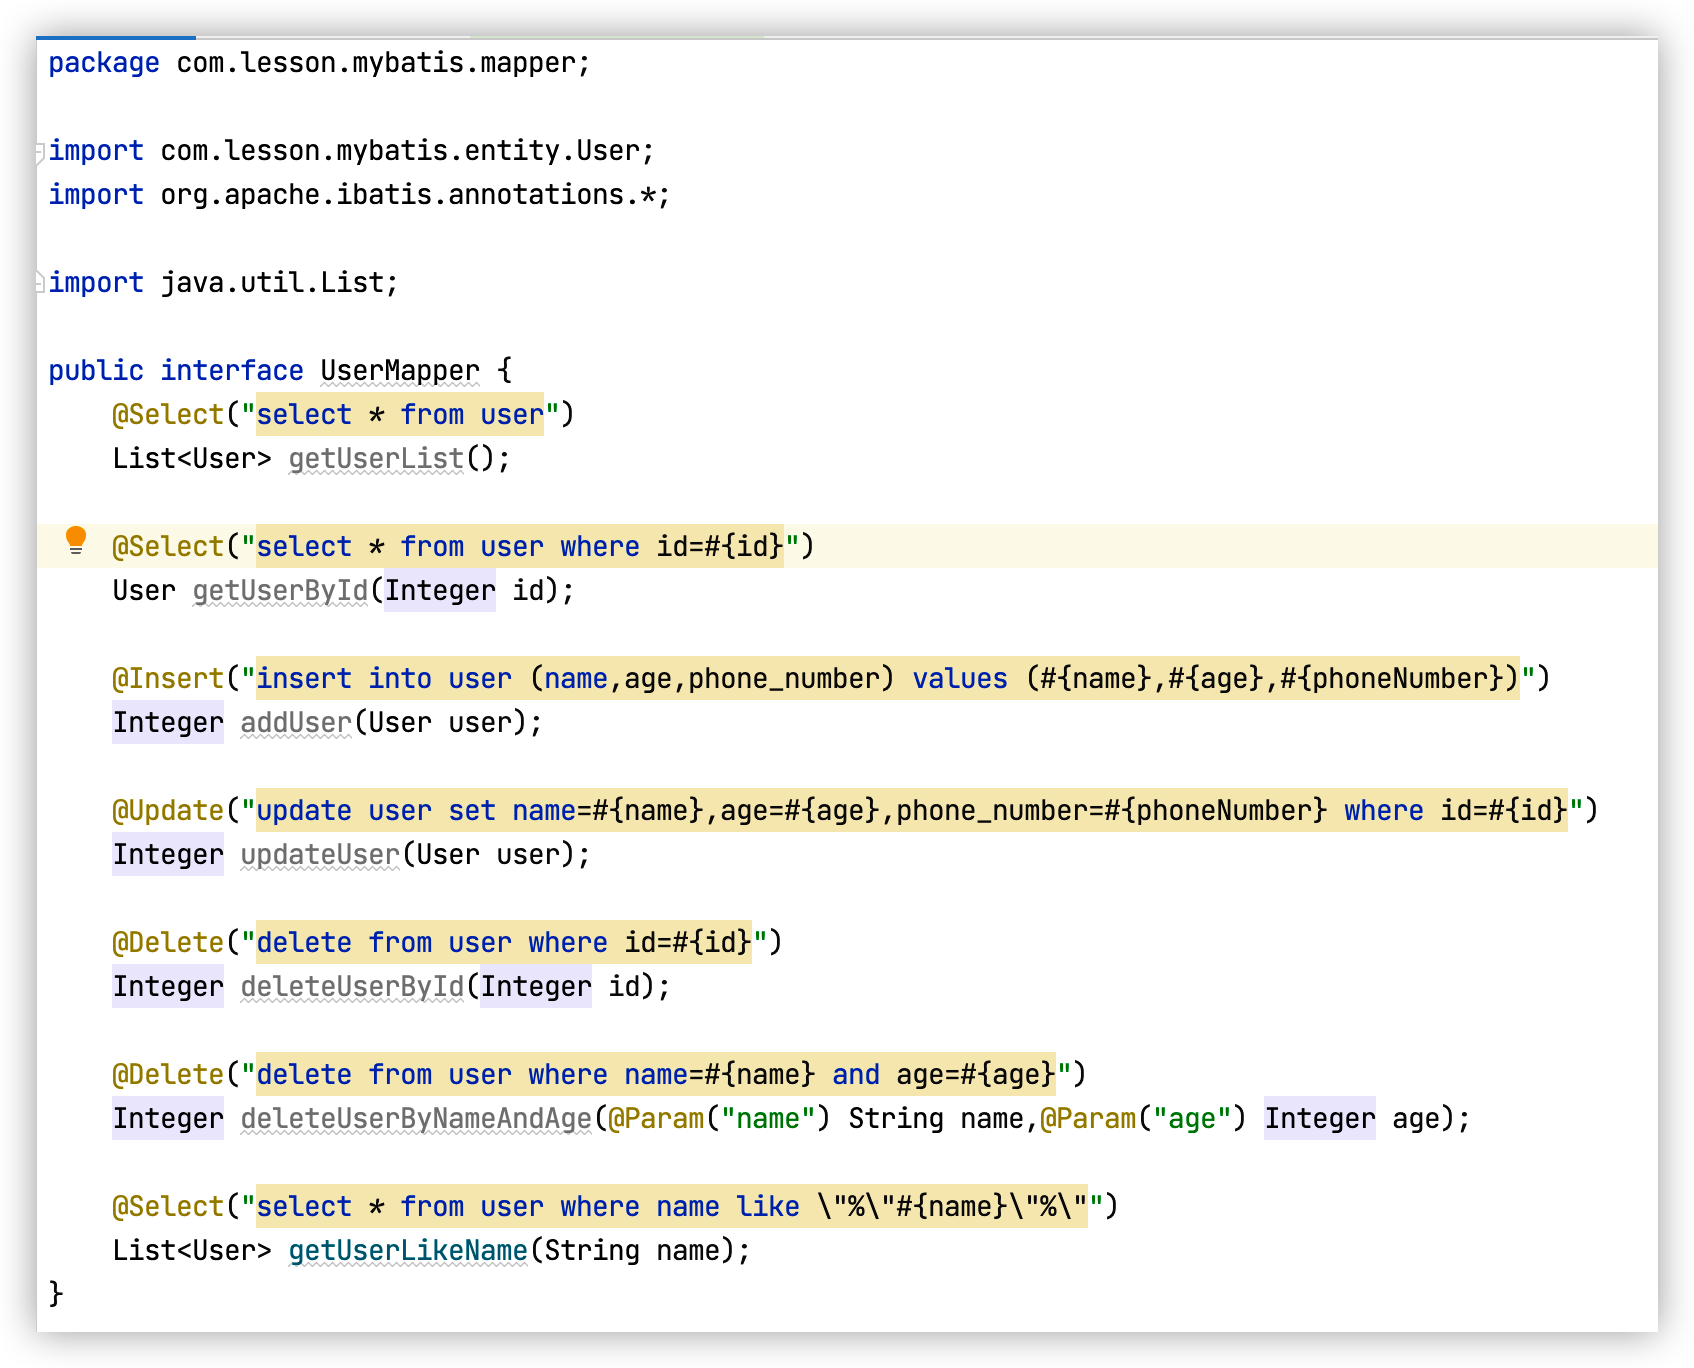Click the 'like' keyword in last query
Screen dimensions: 1694x1368
[x=768, y=1207]
